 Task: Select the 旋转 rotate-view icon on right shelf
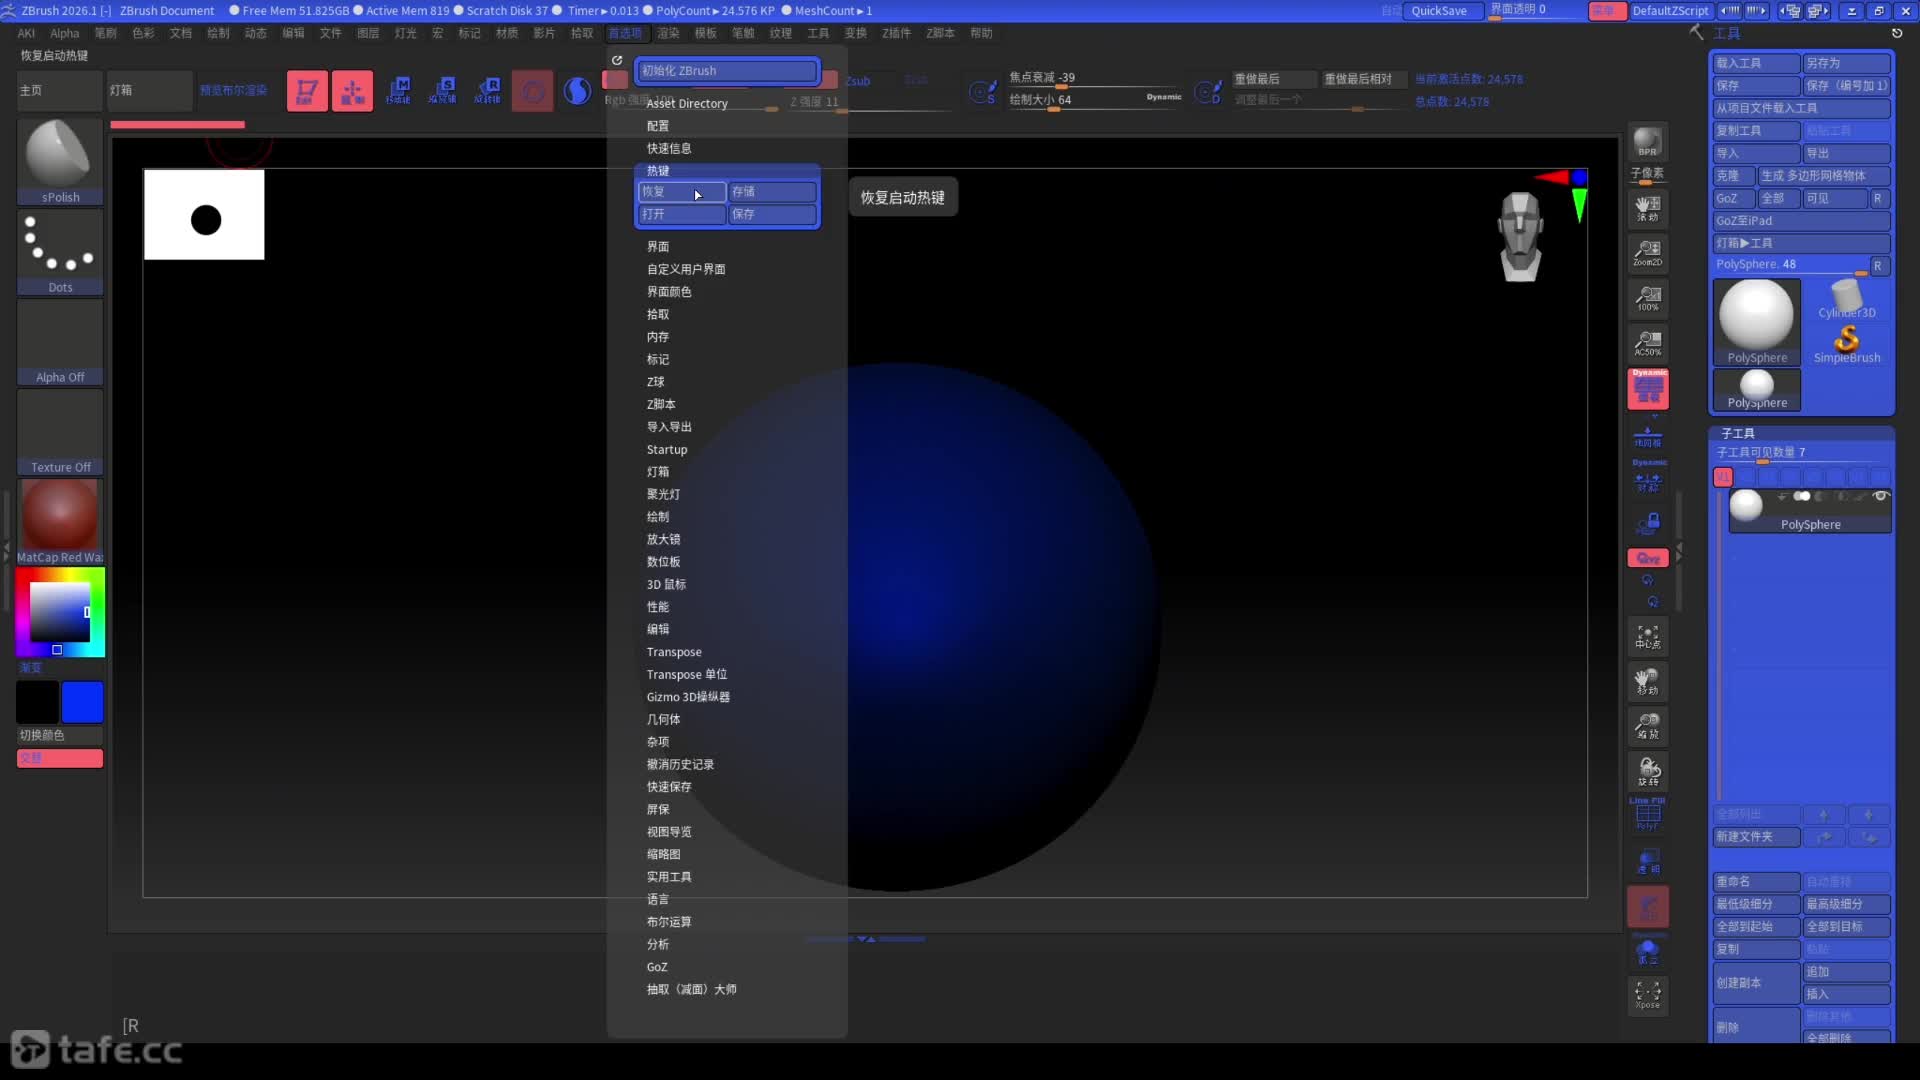[1647, 771]
